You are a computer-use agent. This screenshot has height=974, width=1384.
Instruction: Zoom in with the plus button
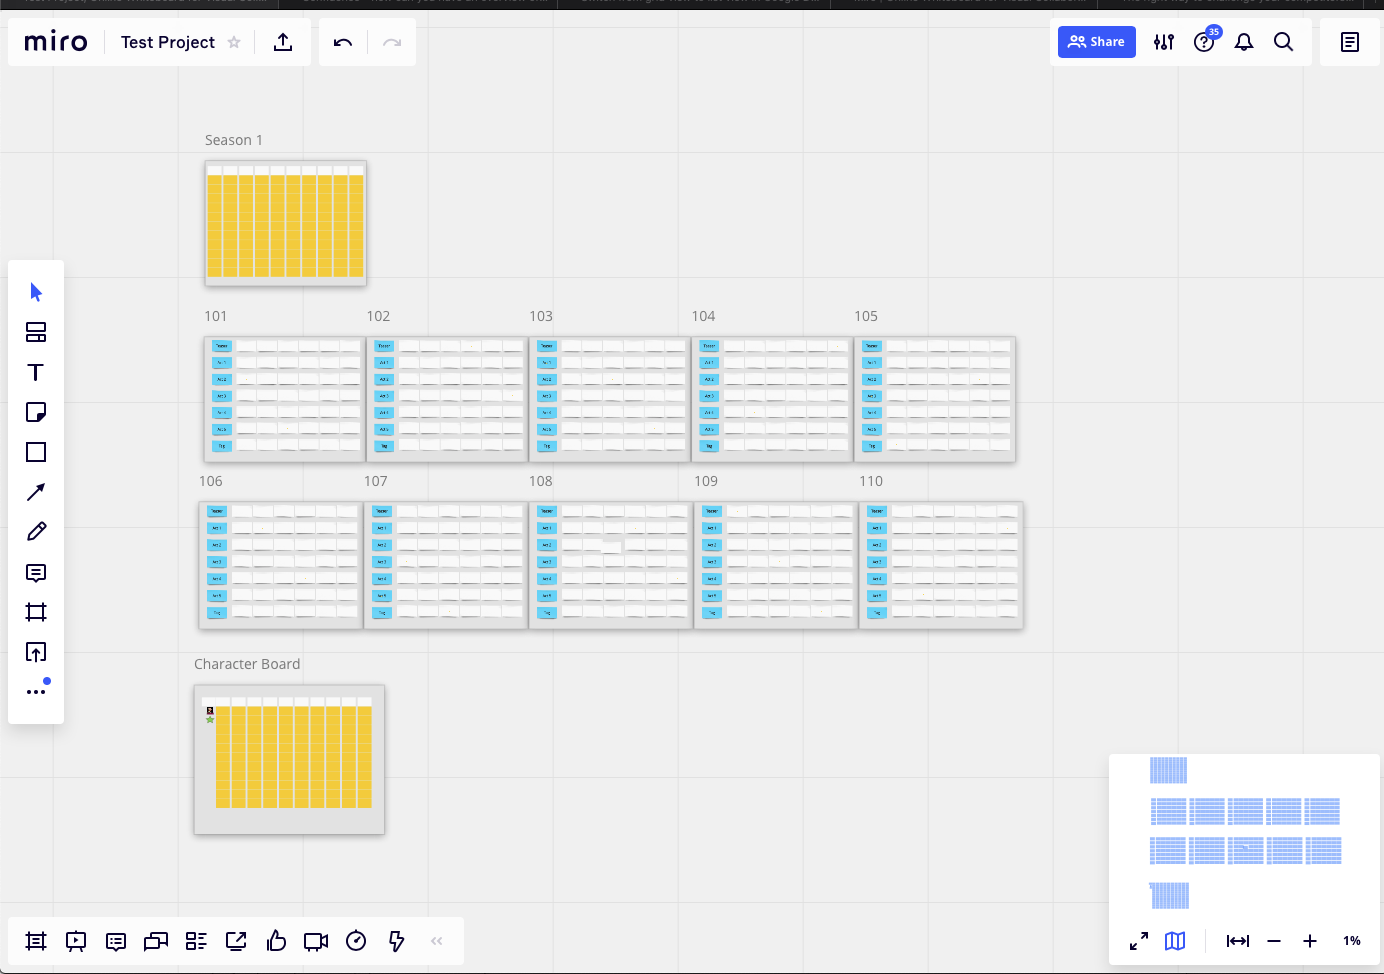pyautogui.click(x=1310, y=941)
